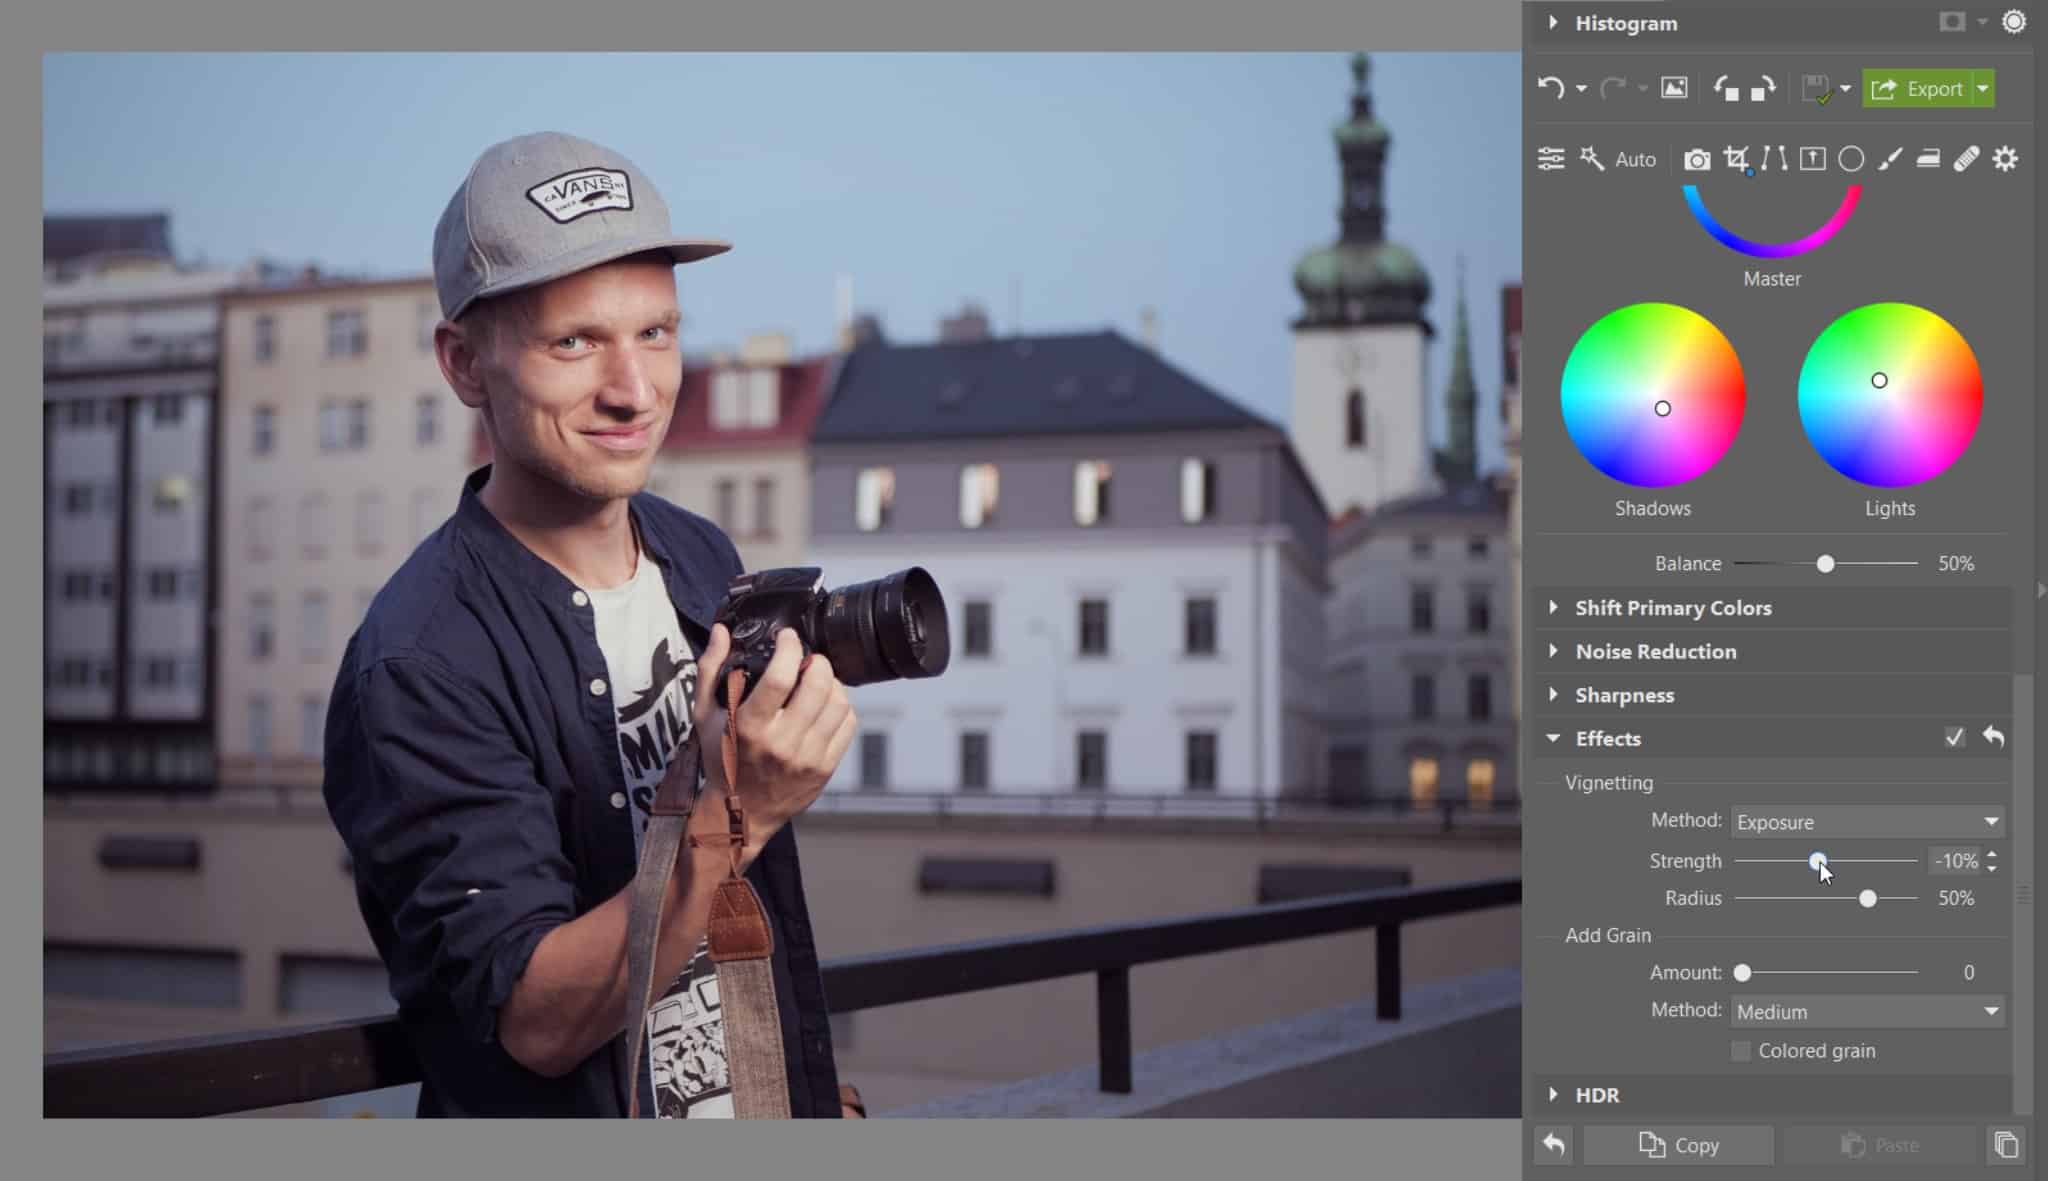Screen dimensions: 2048x1181
Task: Click the Shadows color wheel
Action: [x=1652, y=395]
